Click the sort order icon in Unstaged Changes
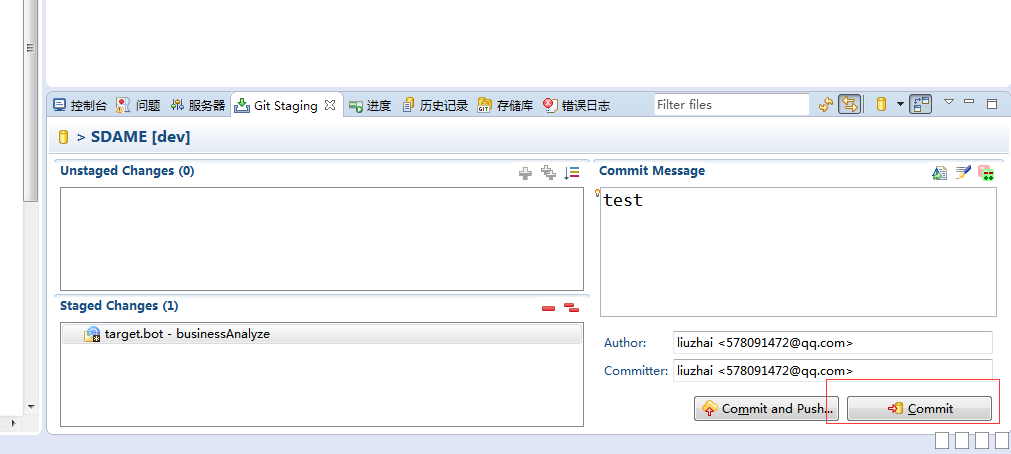 pyautogui.click(x=572, y=173)
